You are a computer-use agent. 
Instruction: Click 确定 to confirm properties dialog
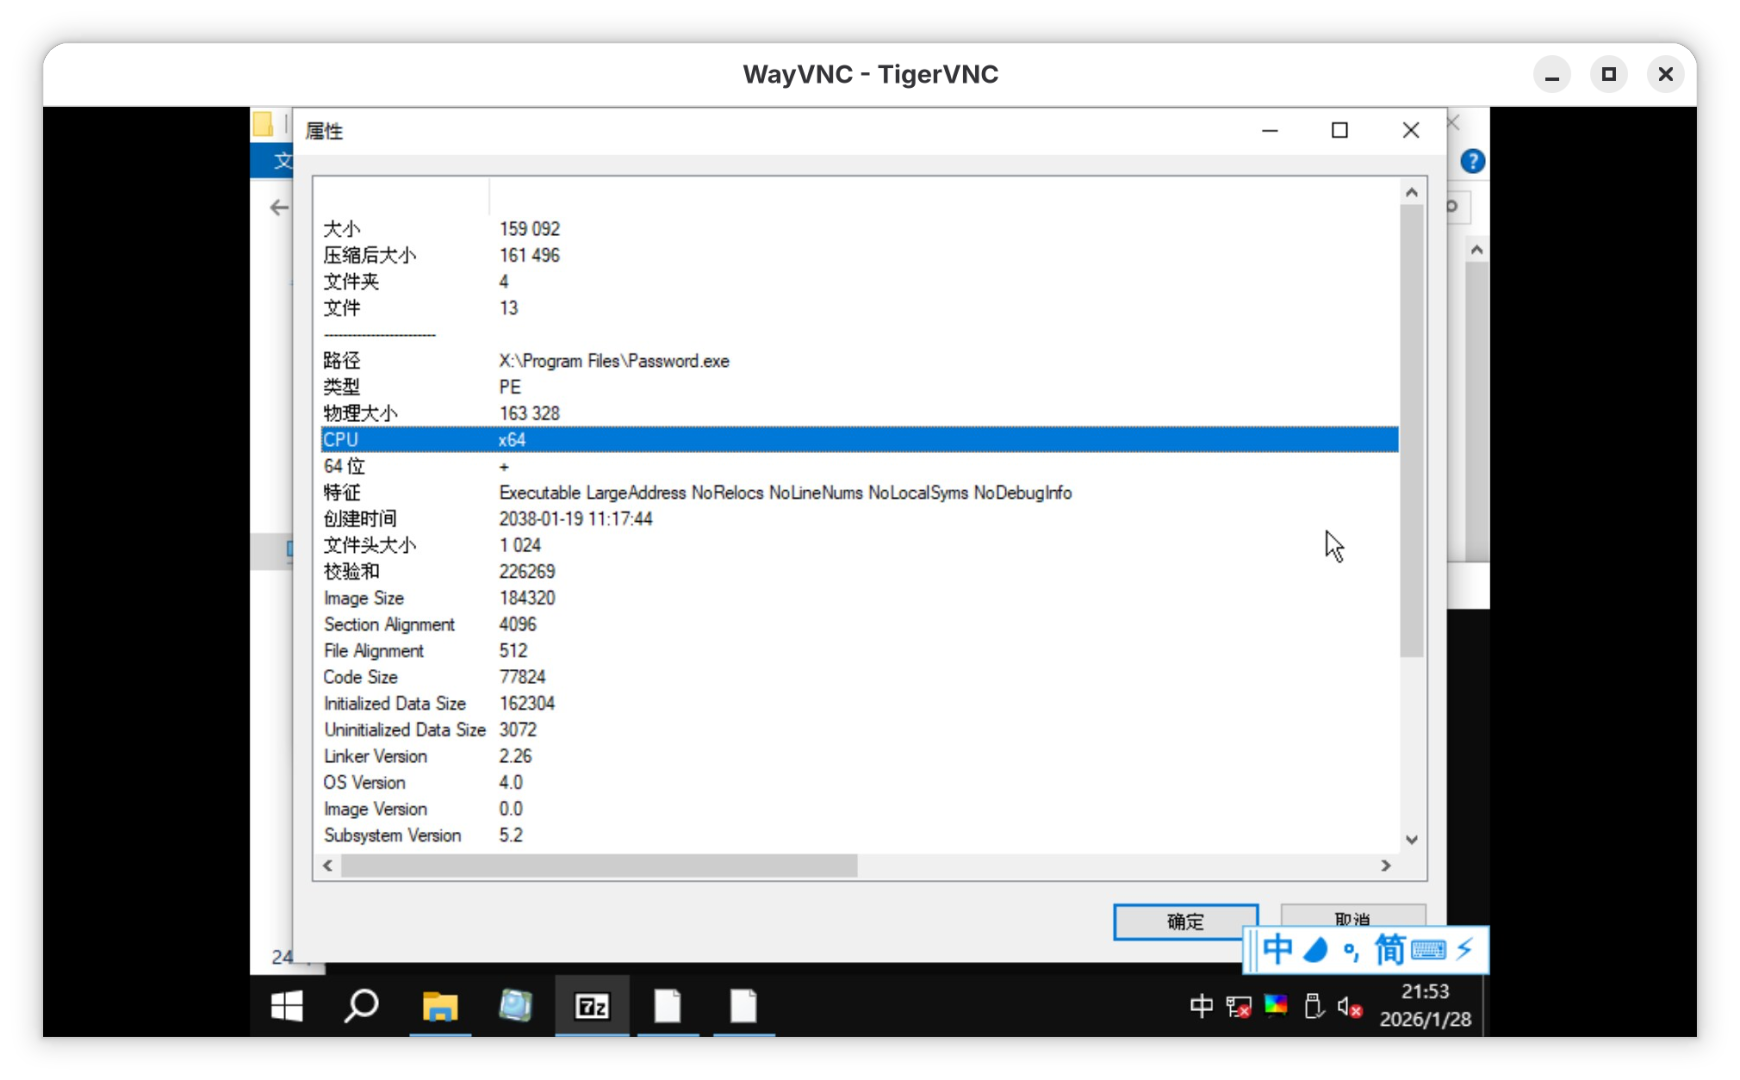1185,921
